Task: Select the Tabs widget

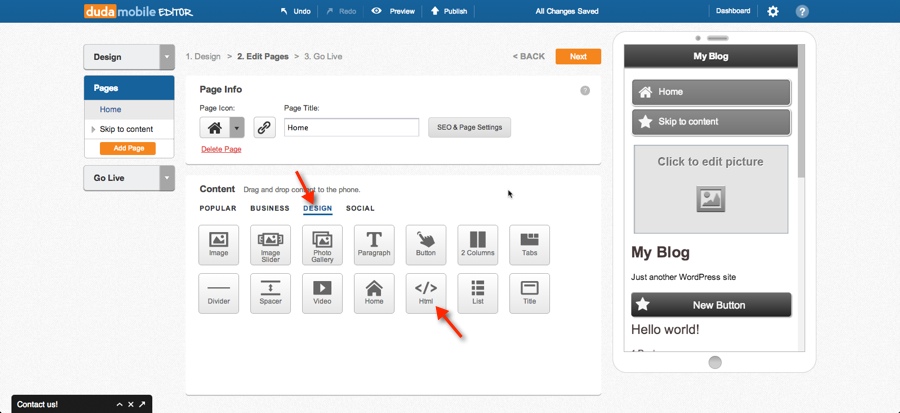Action: tap(529, 245)
